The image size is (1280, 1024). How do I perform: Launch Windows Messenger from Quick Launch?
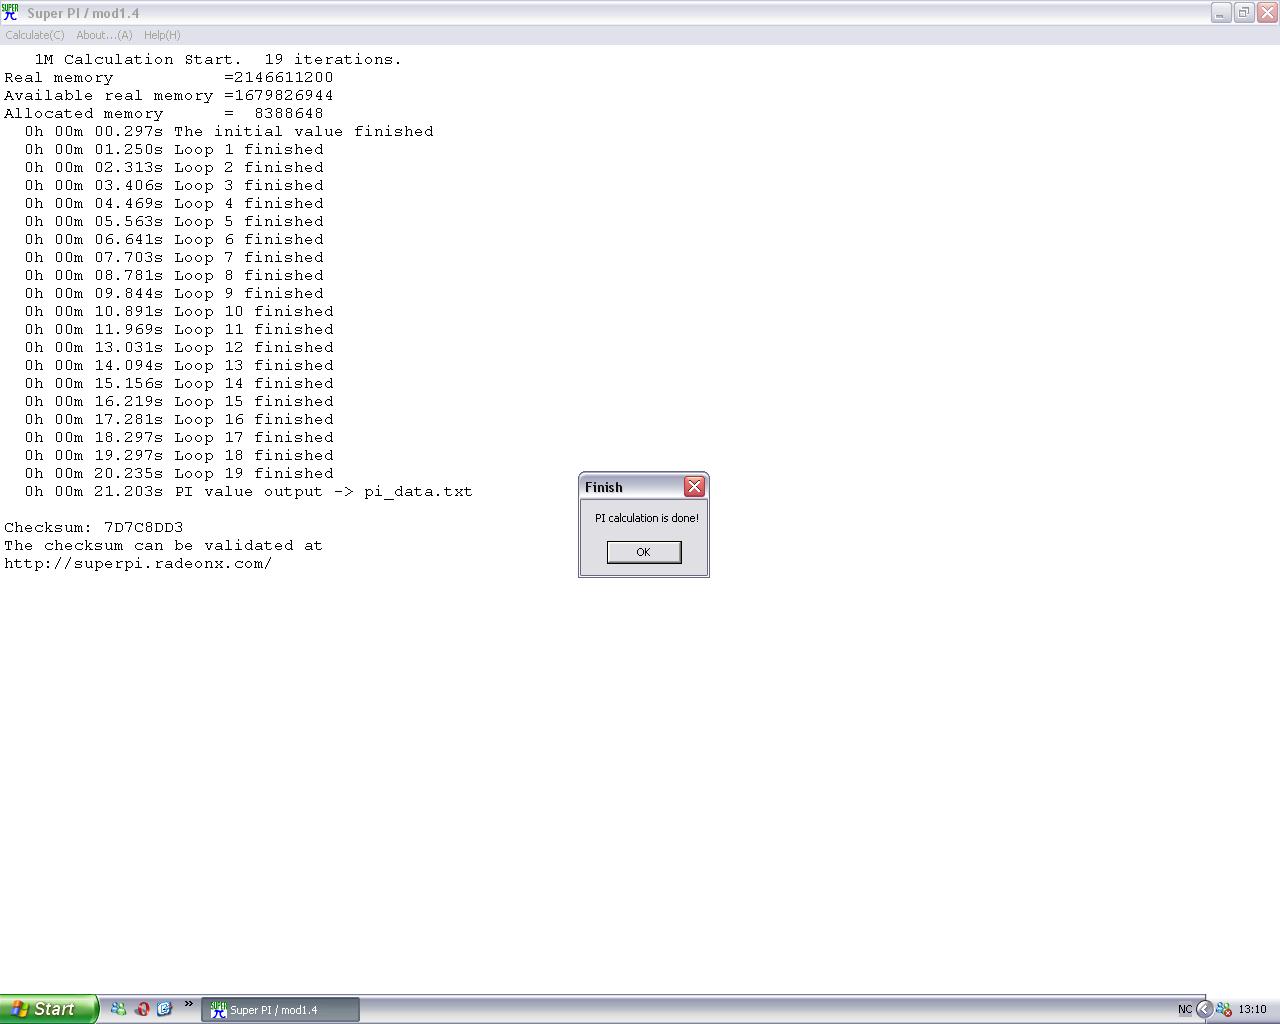[118, 1009]
